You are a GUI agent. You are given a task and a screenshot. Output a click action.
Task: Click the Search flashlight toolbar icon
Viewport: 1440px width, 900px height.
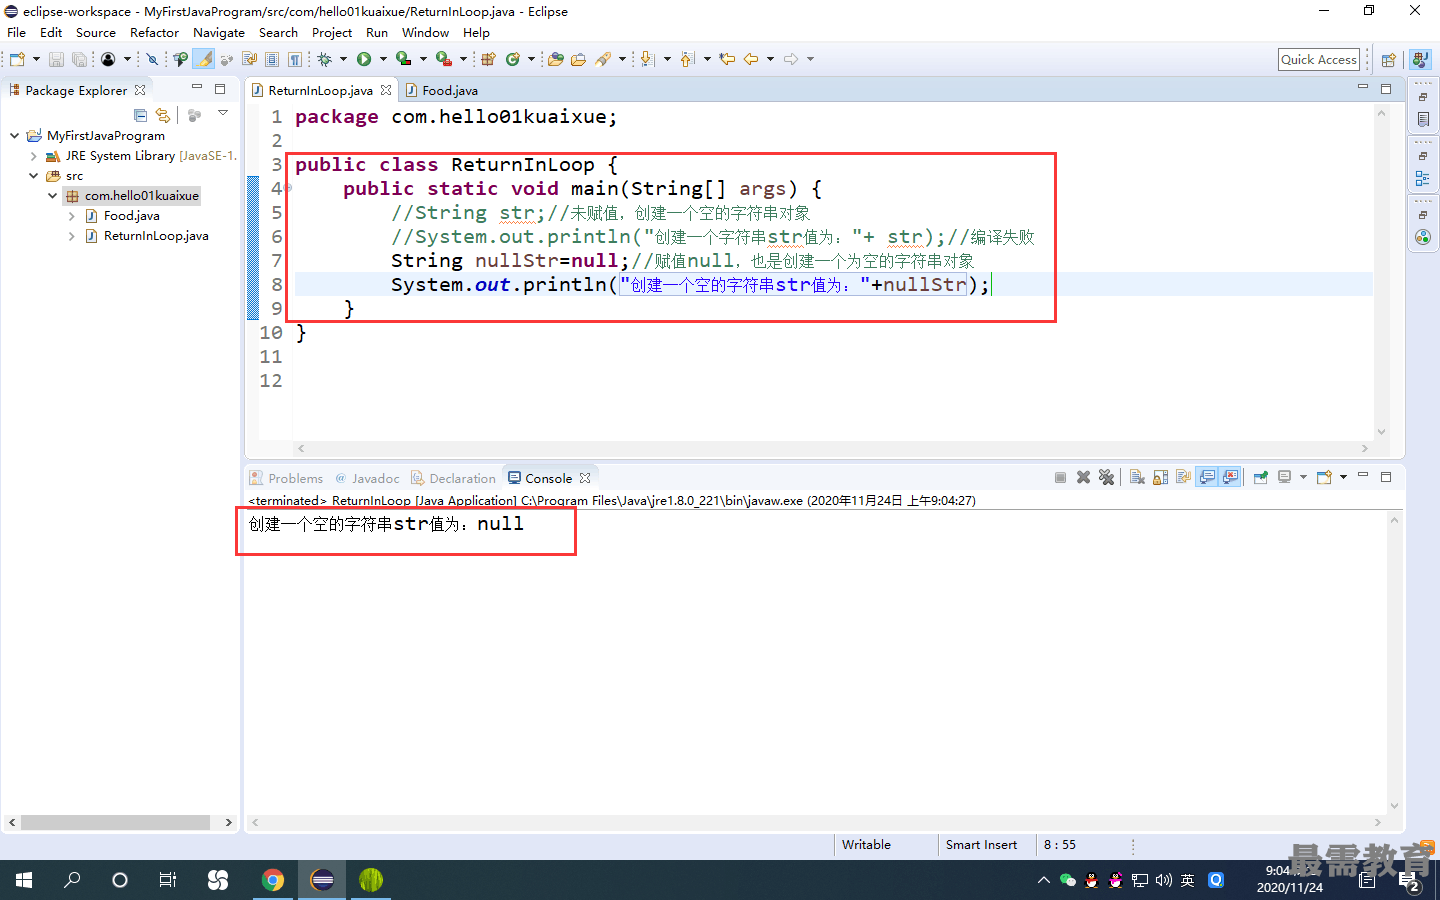tap(603, 59)
